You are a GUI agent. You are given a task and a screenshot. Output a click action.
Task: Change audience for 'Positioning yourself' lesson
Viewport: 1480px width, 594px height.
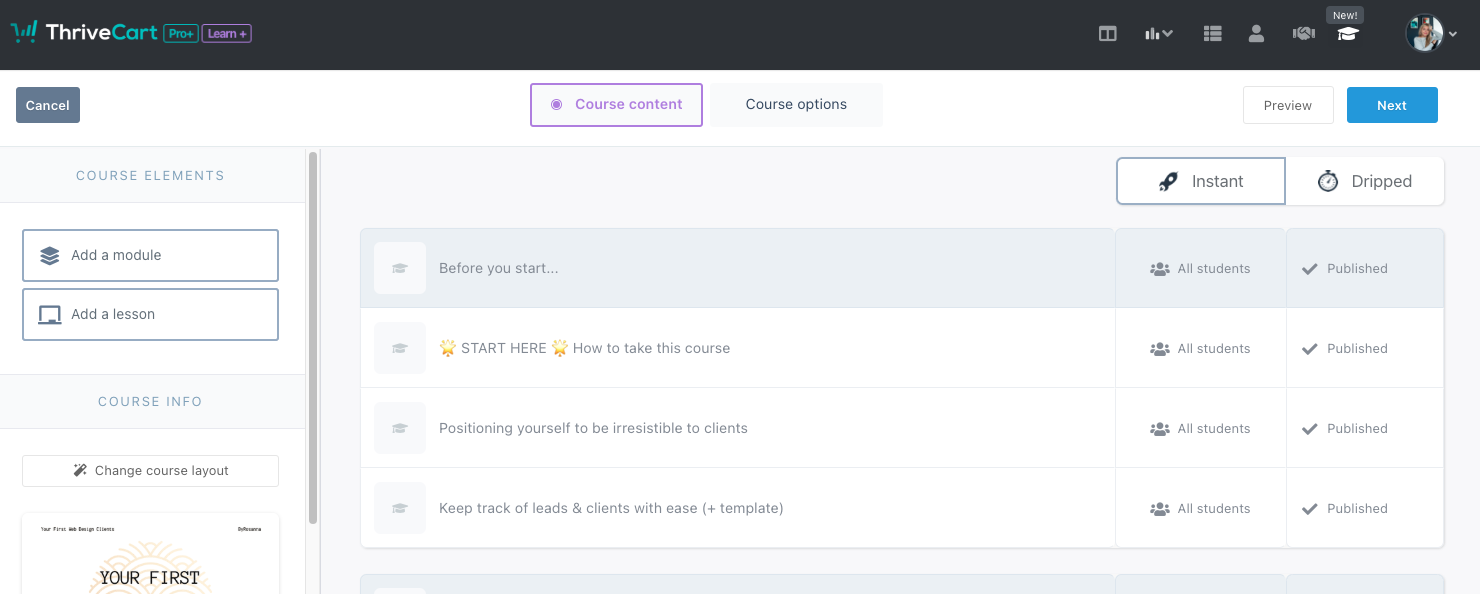(x=1200, y=428)
